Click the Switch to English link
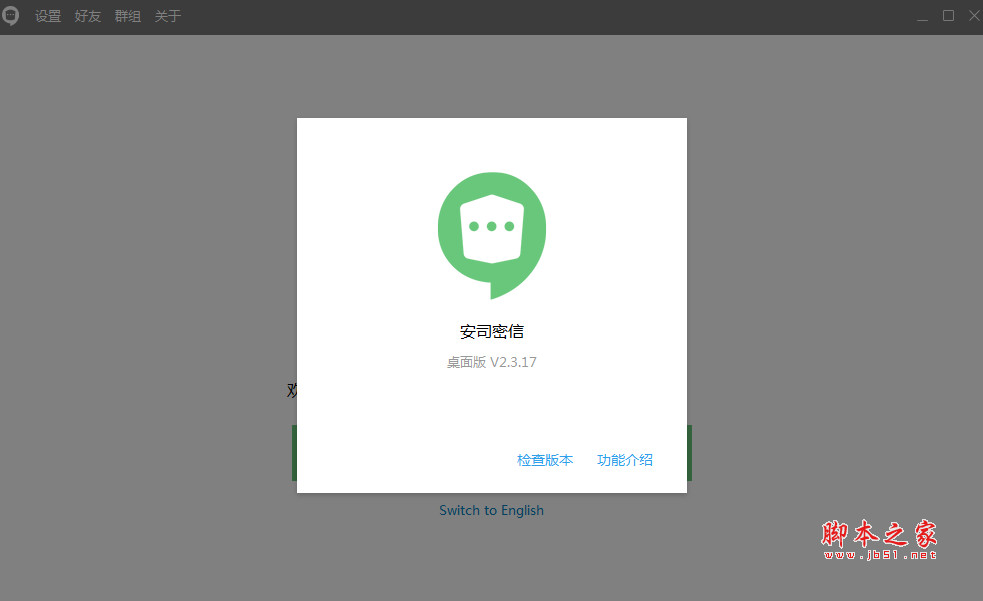The width and height of the screenshot is (983, 601). point(491,510)
